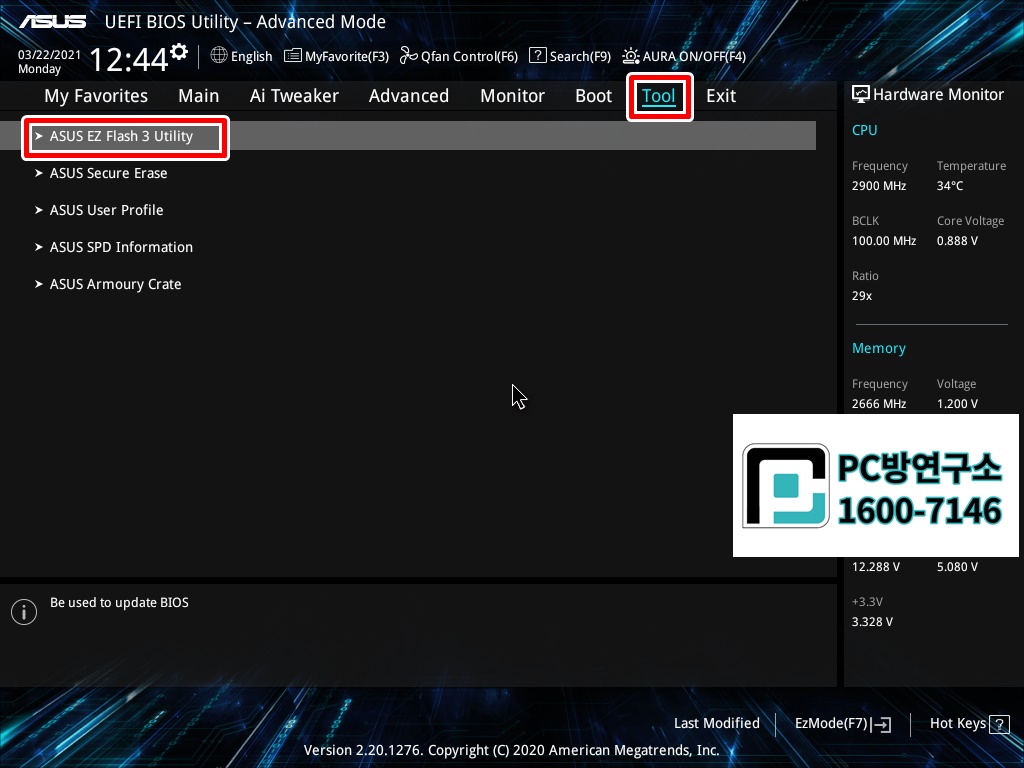Click the globe language icon
This screenshot has height=768, width=1024.
coord(219,55)
